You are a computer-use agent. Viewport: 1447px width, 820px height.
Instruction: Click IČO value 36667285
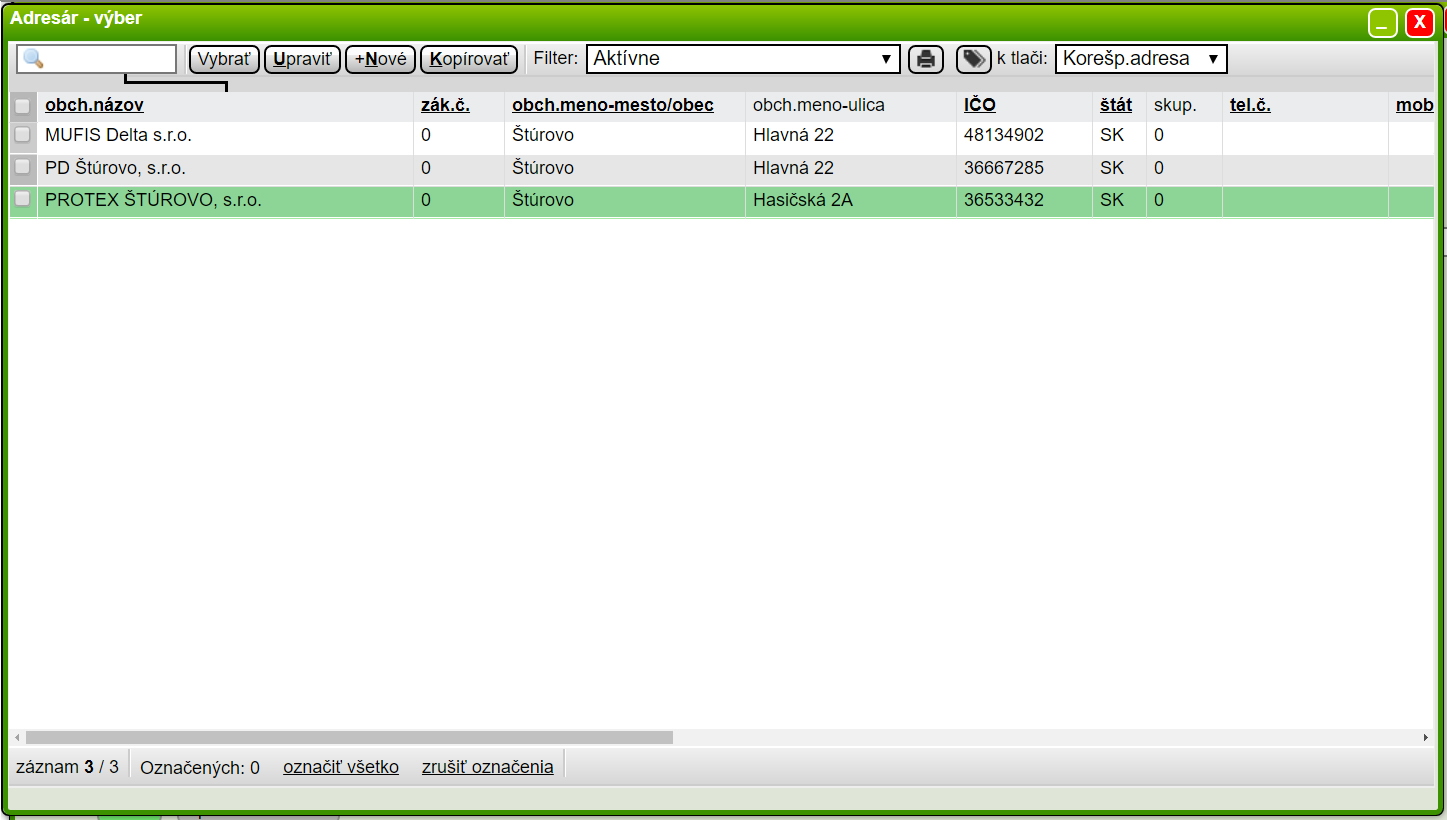[x=1004, y=168]
